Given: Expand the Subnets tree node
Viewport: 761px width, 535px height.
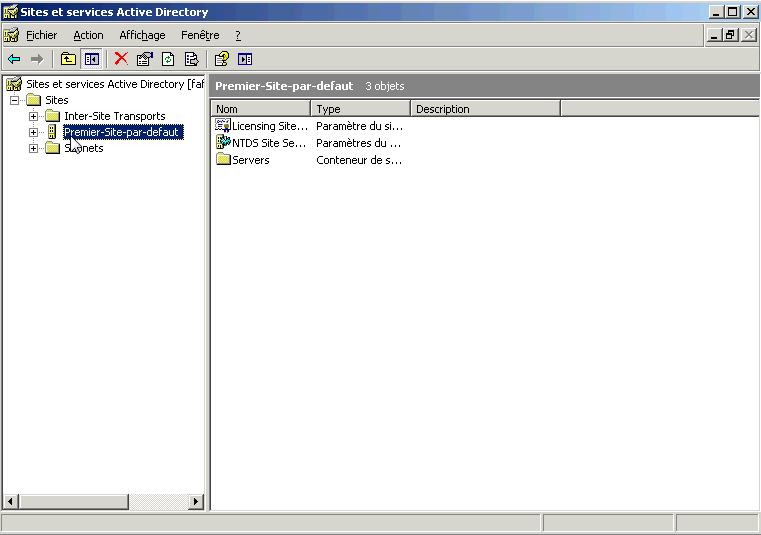Looking at the screenshot, I should point(33,149).
